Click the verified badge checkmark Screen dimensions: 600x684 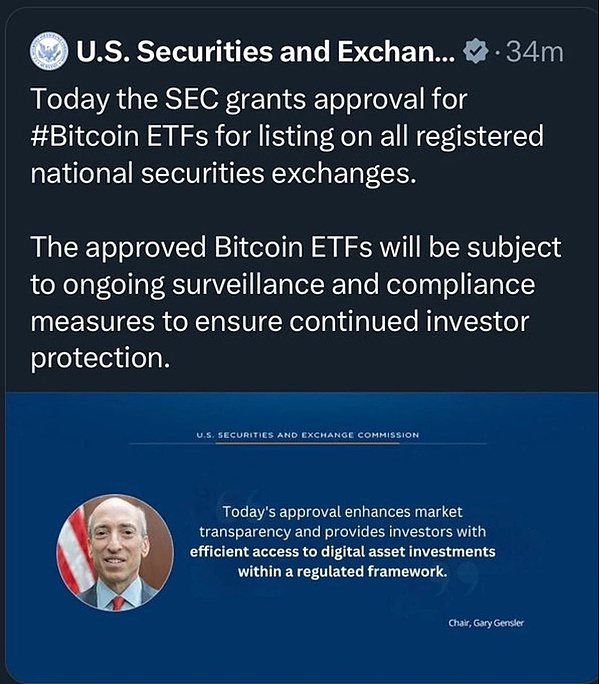tap(476, 52)
